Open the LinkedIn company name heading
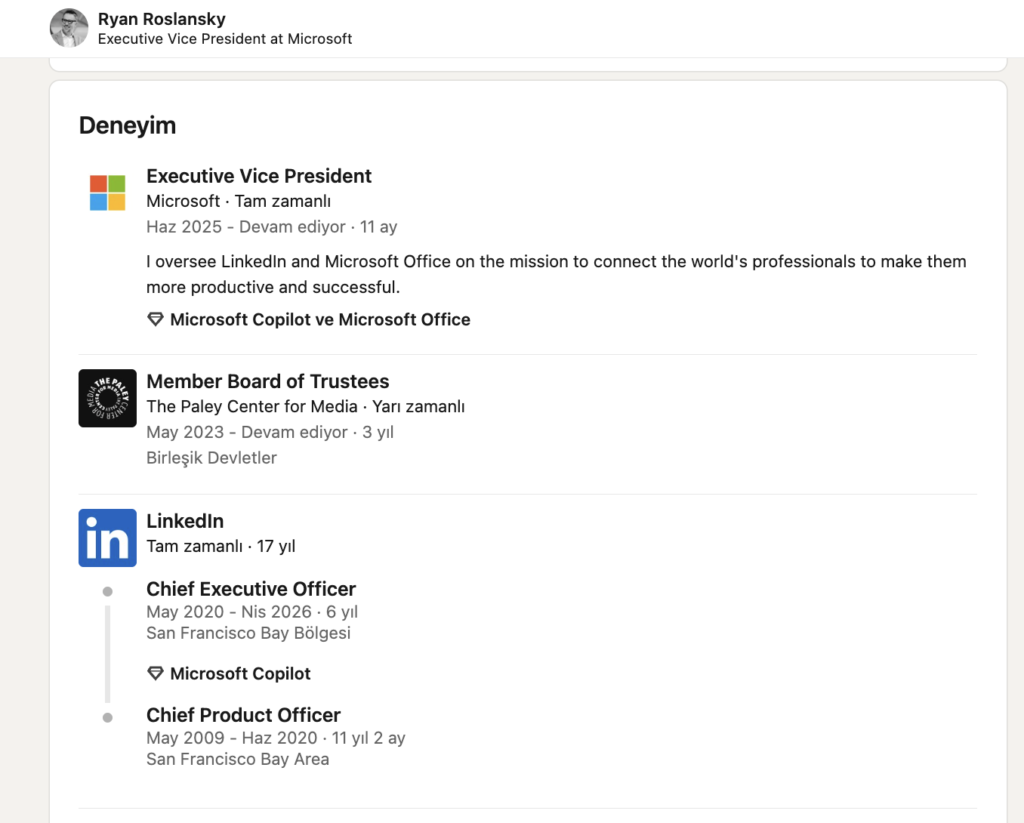 [185, 521]
